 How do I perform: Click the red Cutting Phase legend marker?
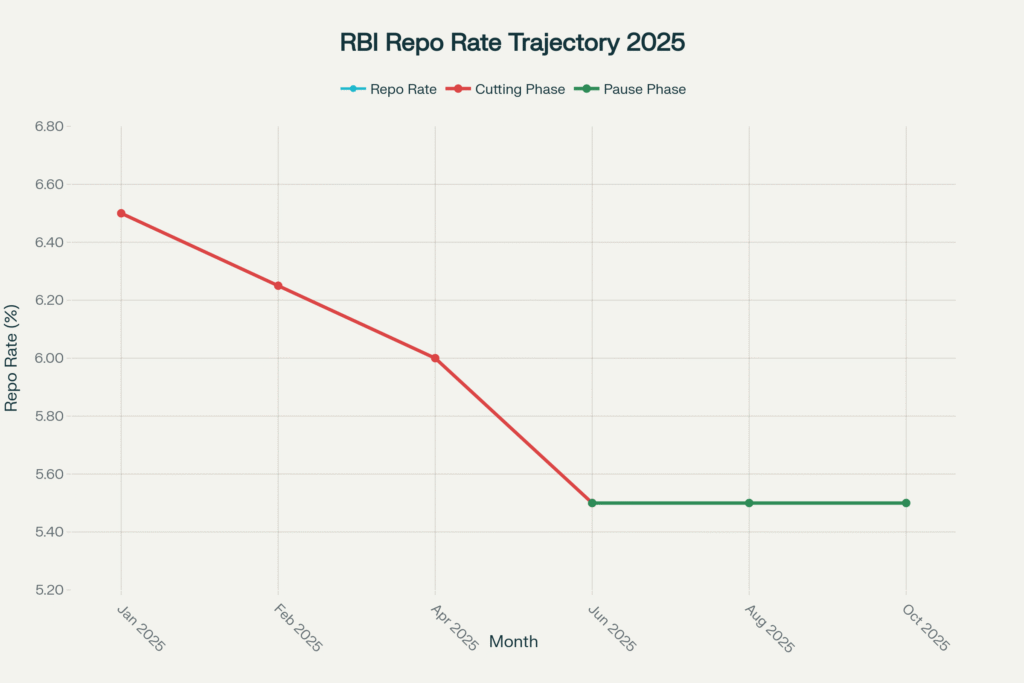pos(457,89)
